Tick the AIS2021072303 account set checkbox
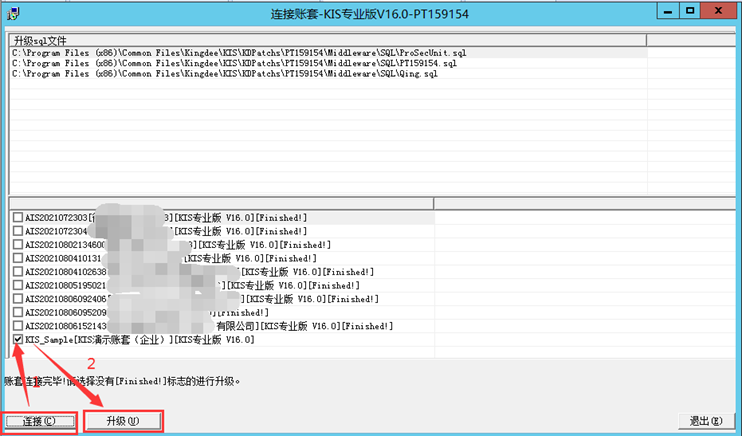The width and height of the screenshot is (742, 436). coord(18,217)
